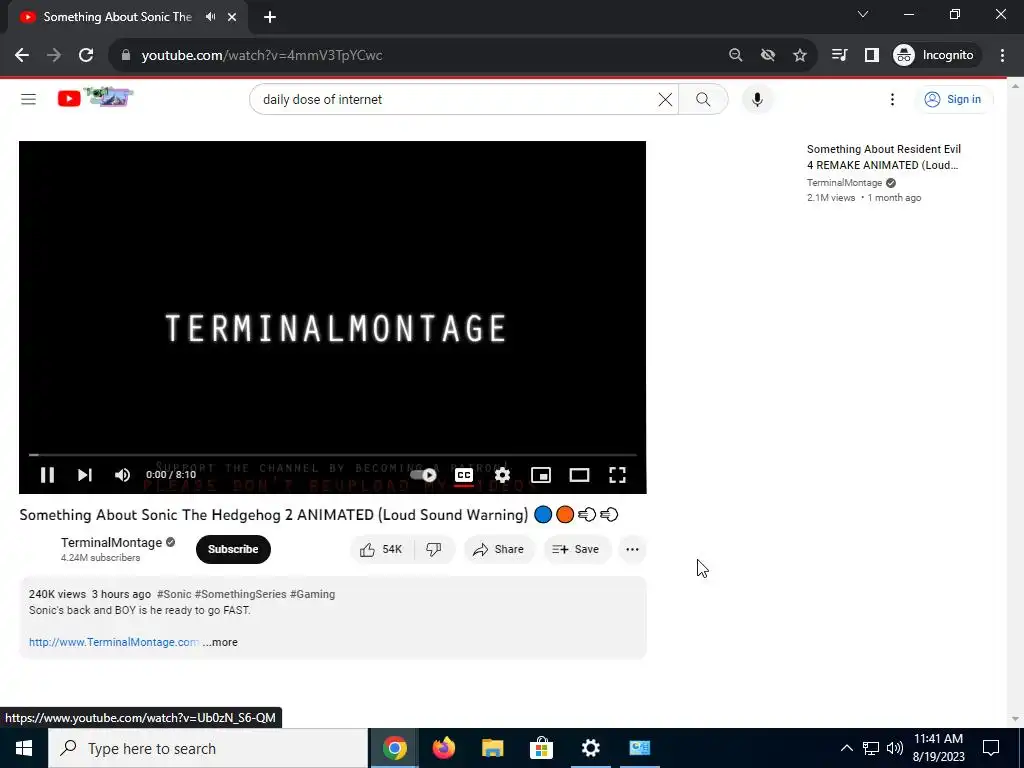Viewport: 1024px width, 768px height.
Task: Go to YouTube home via logo
Action: click(x=95, y=98)
